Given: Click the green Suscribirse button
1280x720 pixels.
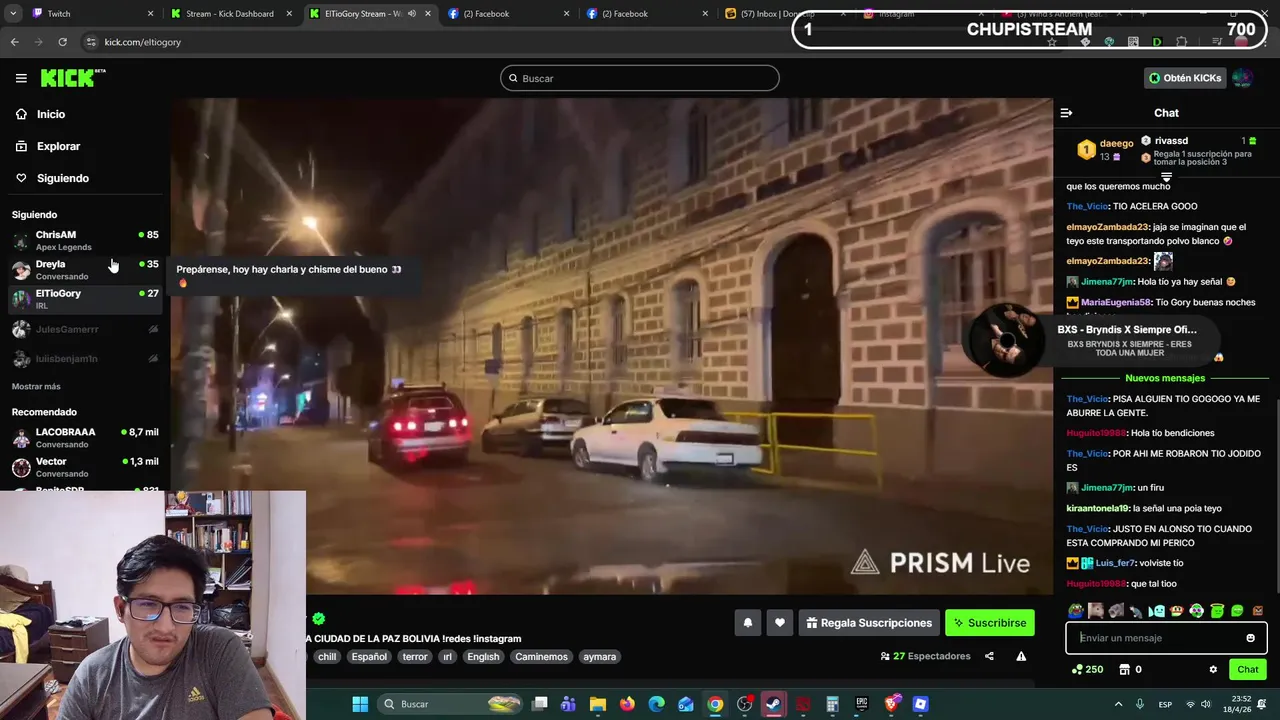Looking at the screenshot, I should coord(990,623).
